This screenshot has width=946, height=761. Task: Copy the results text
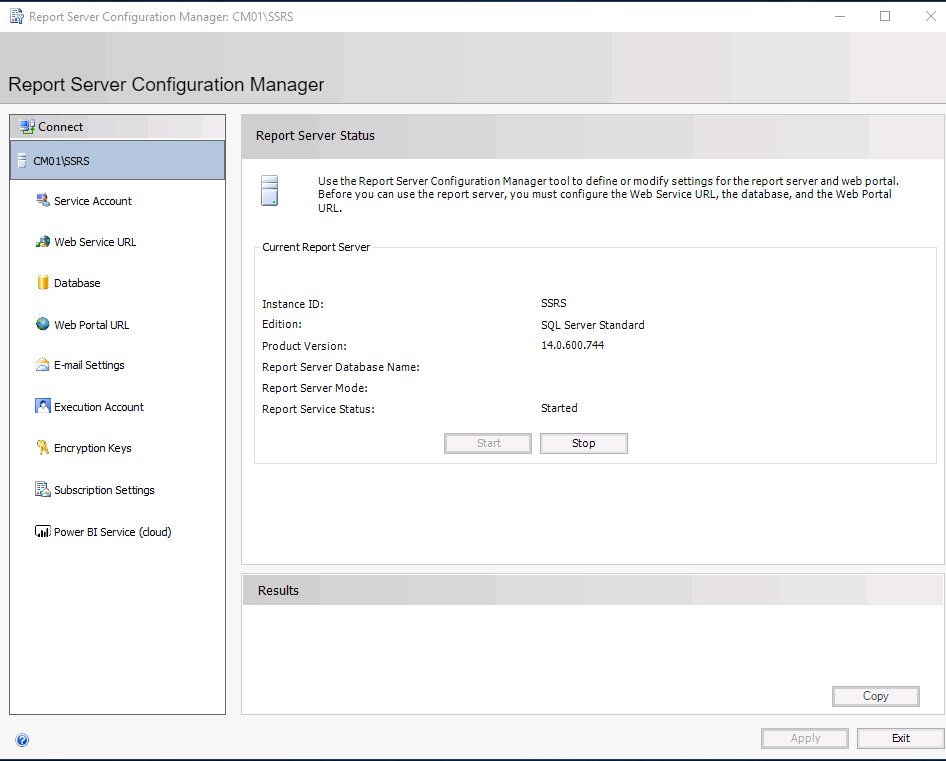(x=875, y=696)
